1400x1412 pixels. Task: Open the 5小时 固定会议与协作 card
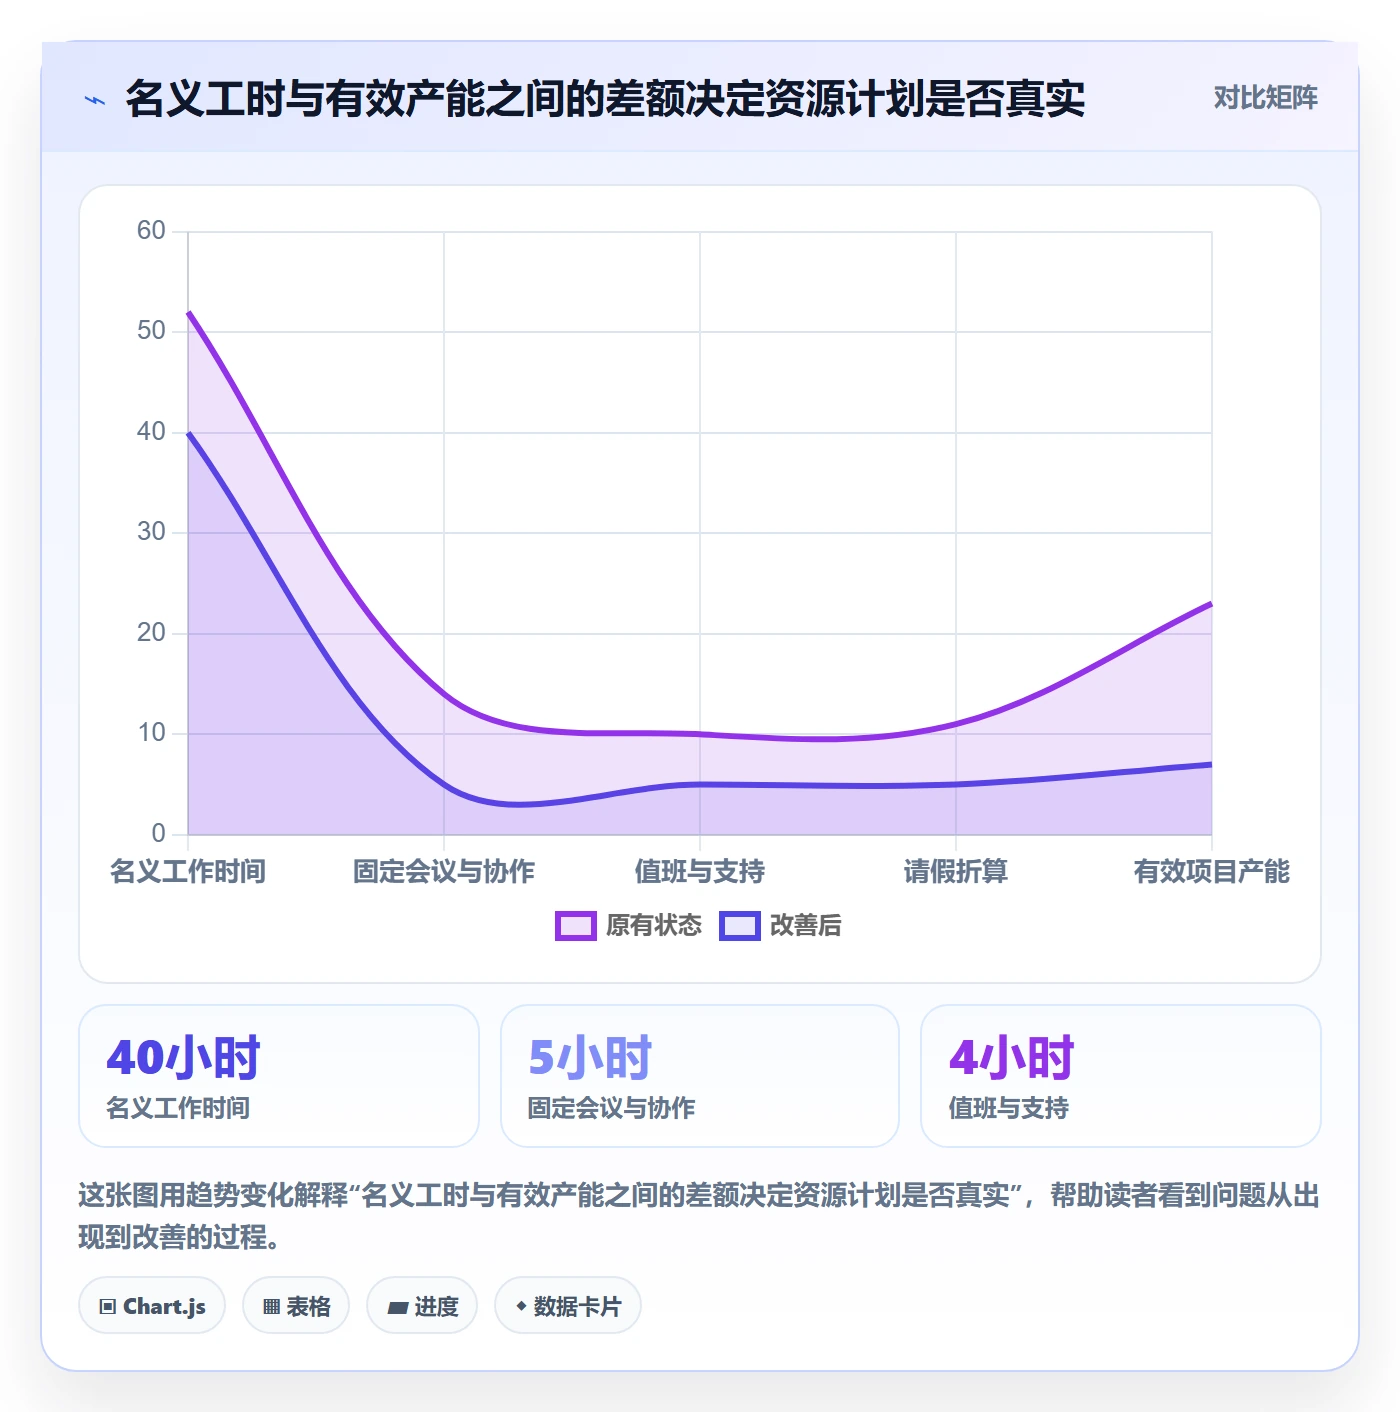[x=700, y=1076]
